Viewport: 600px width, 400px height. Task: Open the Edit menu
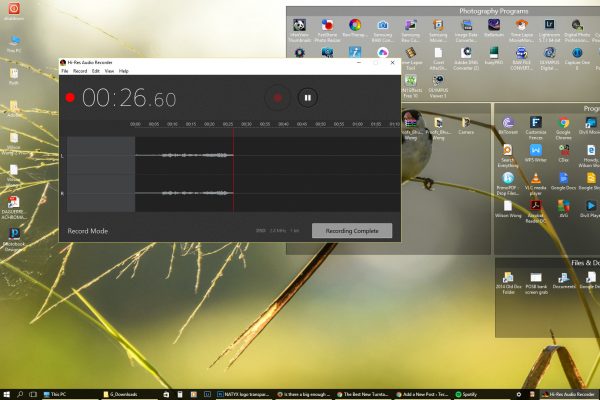click(x=96, y=71)
